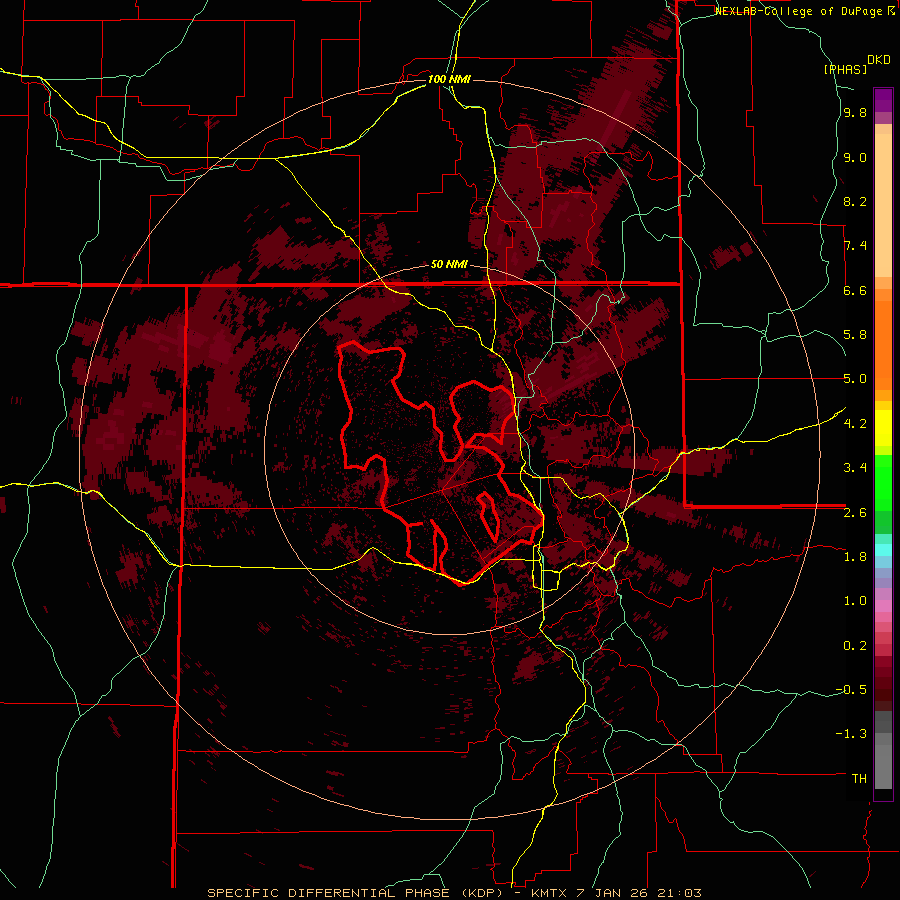
Task: Click the 100 NMI range ring label
Action: (449, 79)
